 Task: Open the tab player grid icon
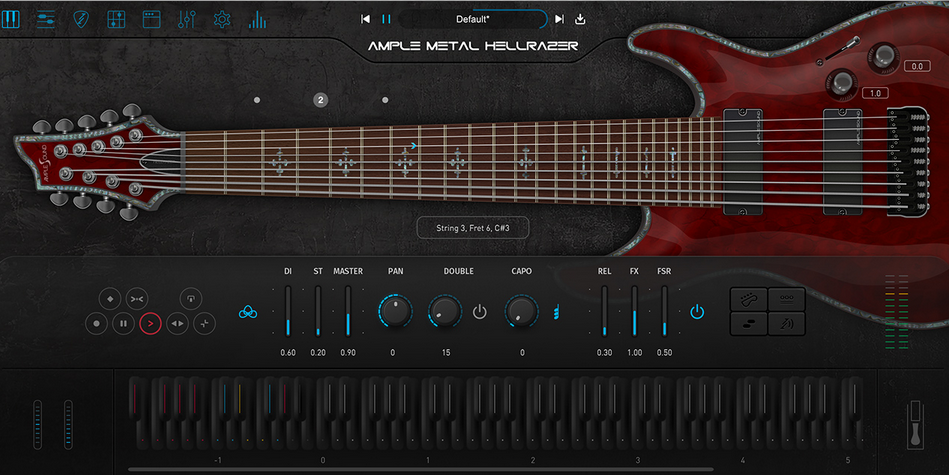(116, 19)
